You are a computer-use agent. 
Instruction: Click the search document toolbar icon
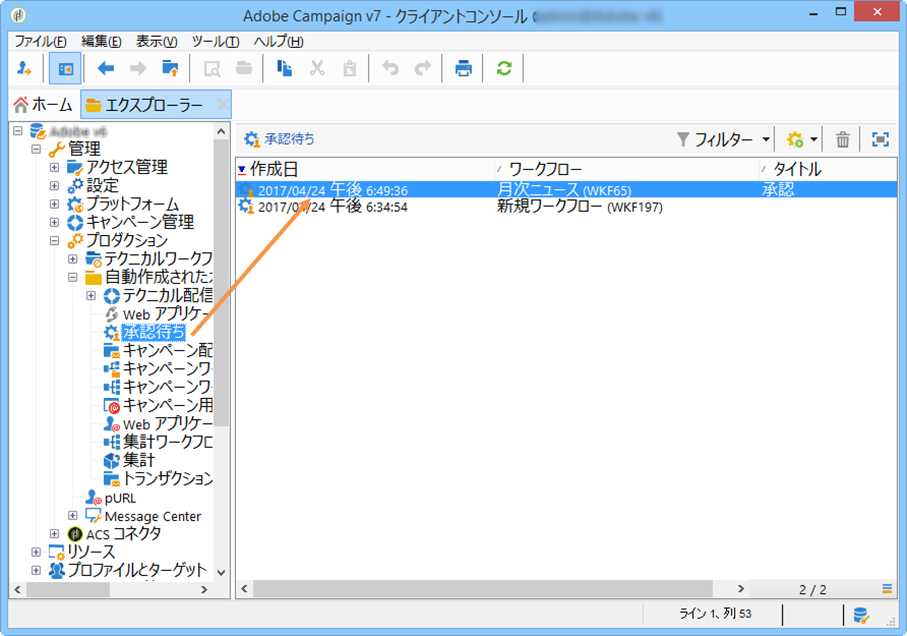(x=212, y=69)
